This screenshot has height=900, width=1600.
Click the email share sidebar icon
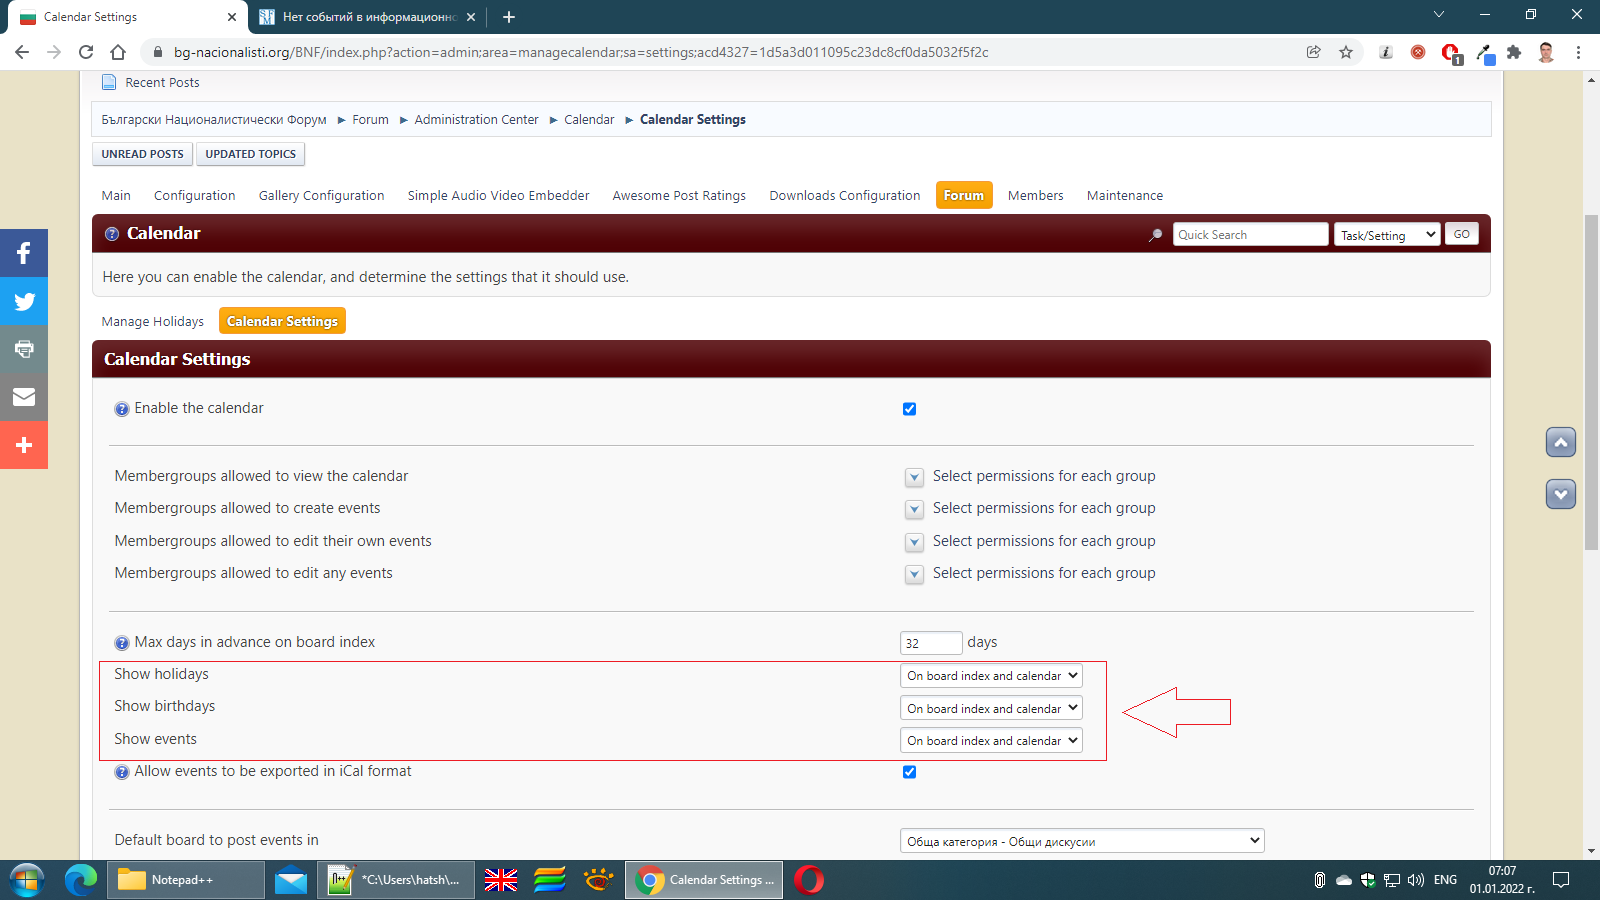[x=24, y=397]
